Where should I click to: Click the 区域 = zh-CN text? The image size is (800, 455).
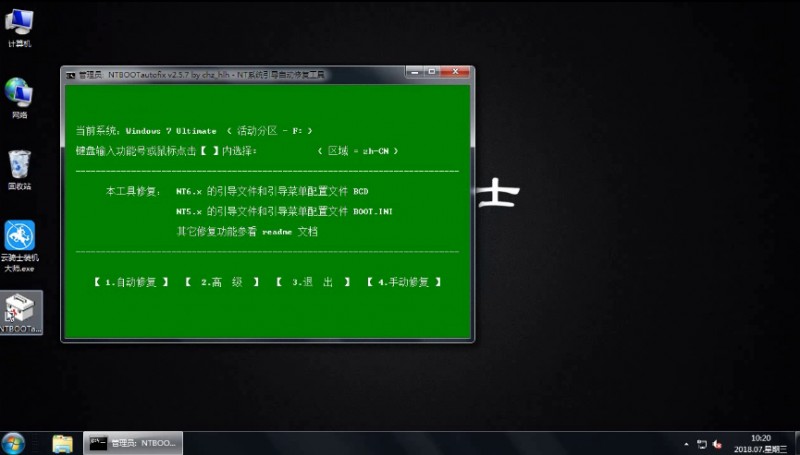tap(358, 151)
